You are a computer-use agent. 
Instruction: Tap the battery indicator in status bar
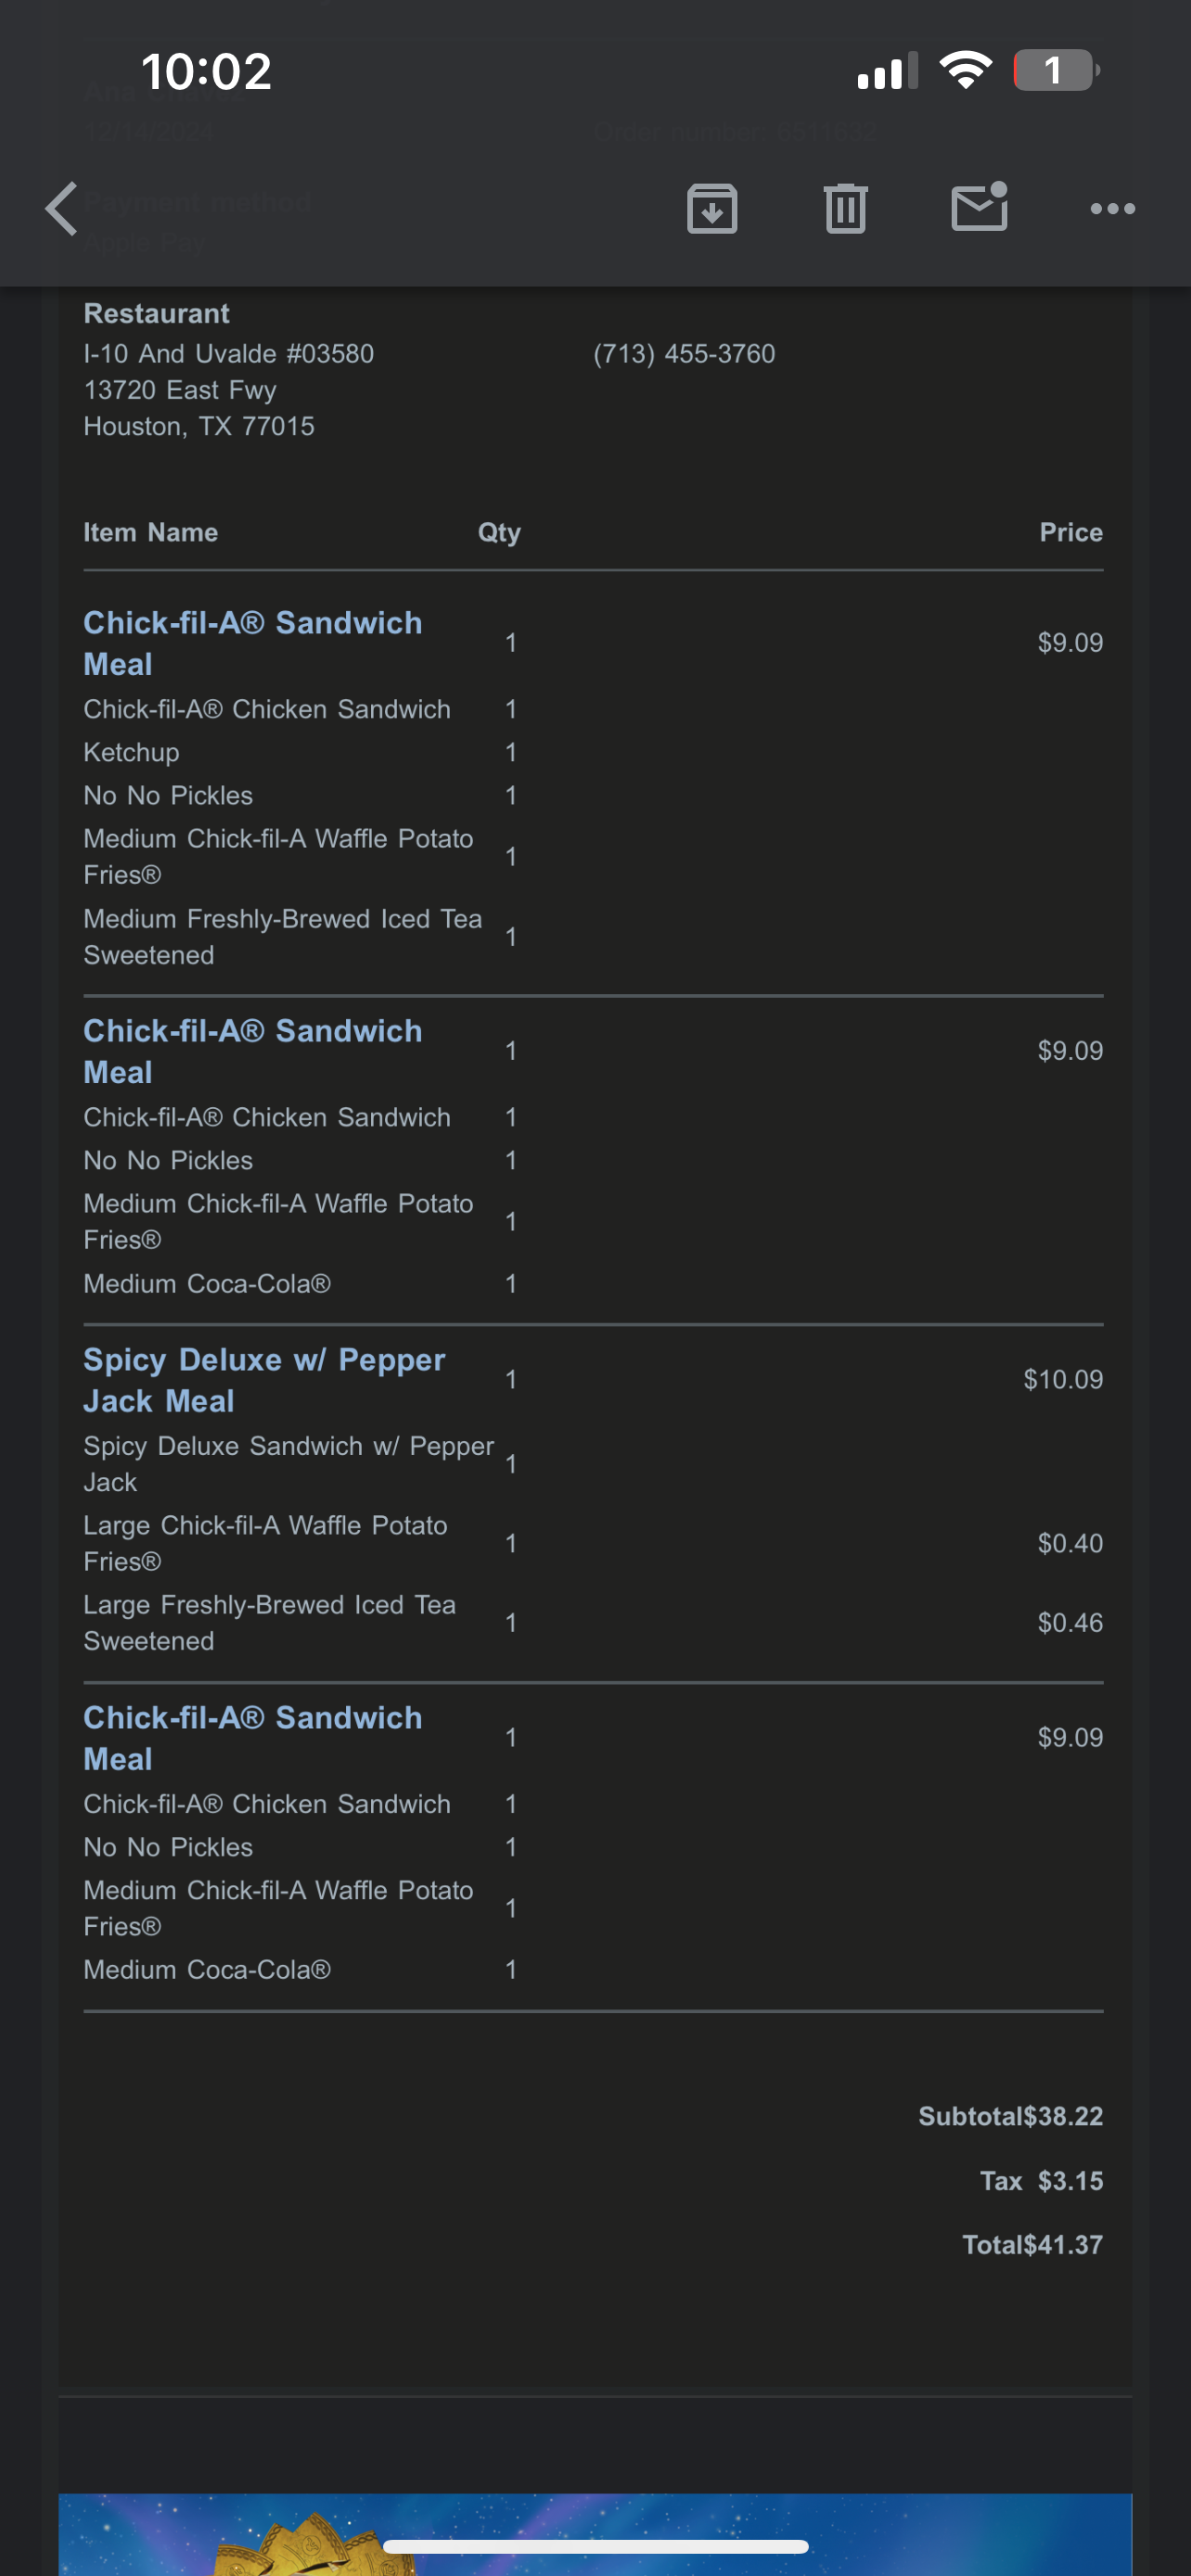pos(1056,71)
